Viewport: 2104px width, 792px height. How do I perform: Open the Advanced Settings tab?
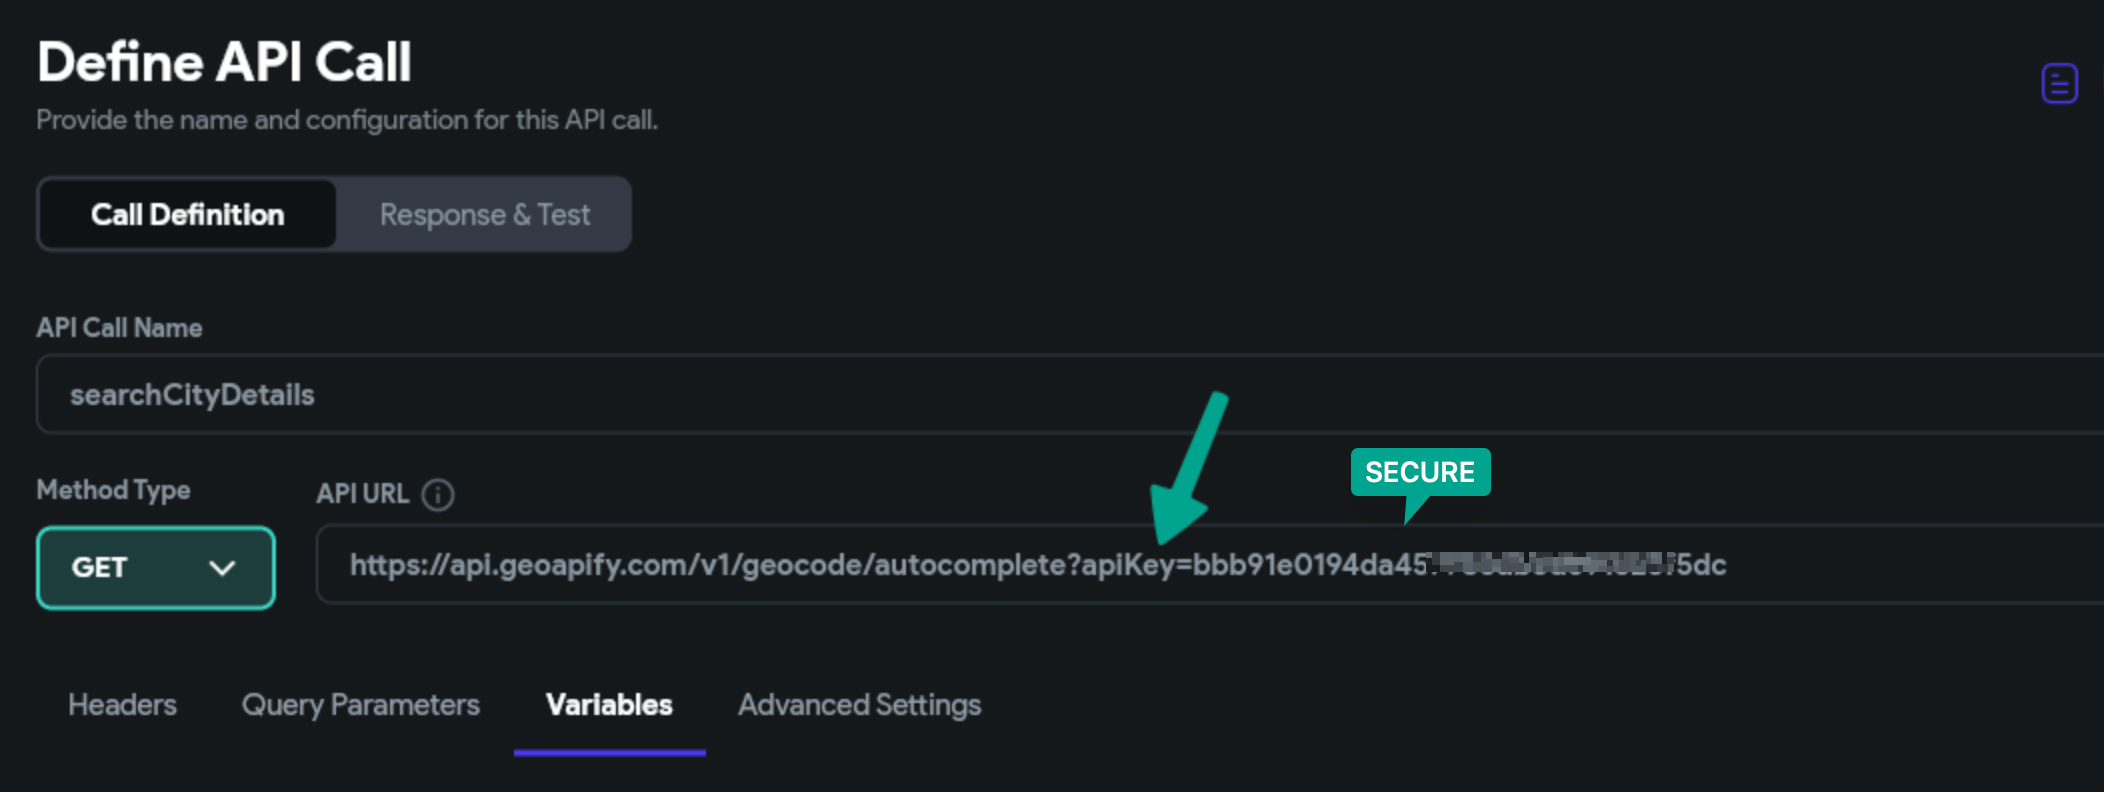(x=860, y=705)
